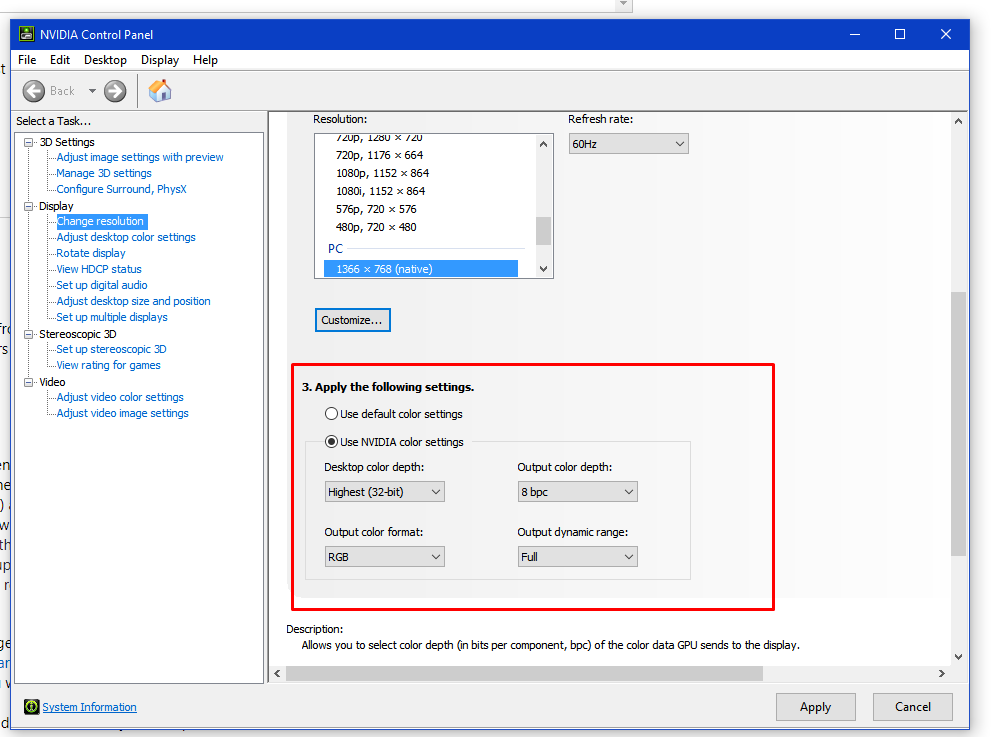Image resolution: width=1008 pixels, height=737 pixels.
Task: Open the File menu
Action: [27, 60]
